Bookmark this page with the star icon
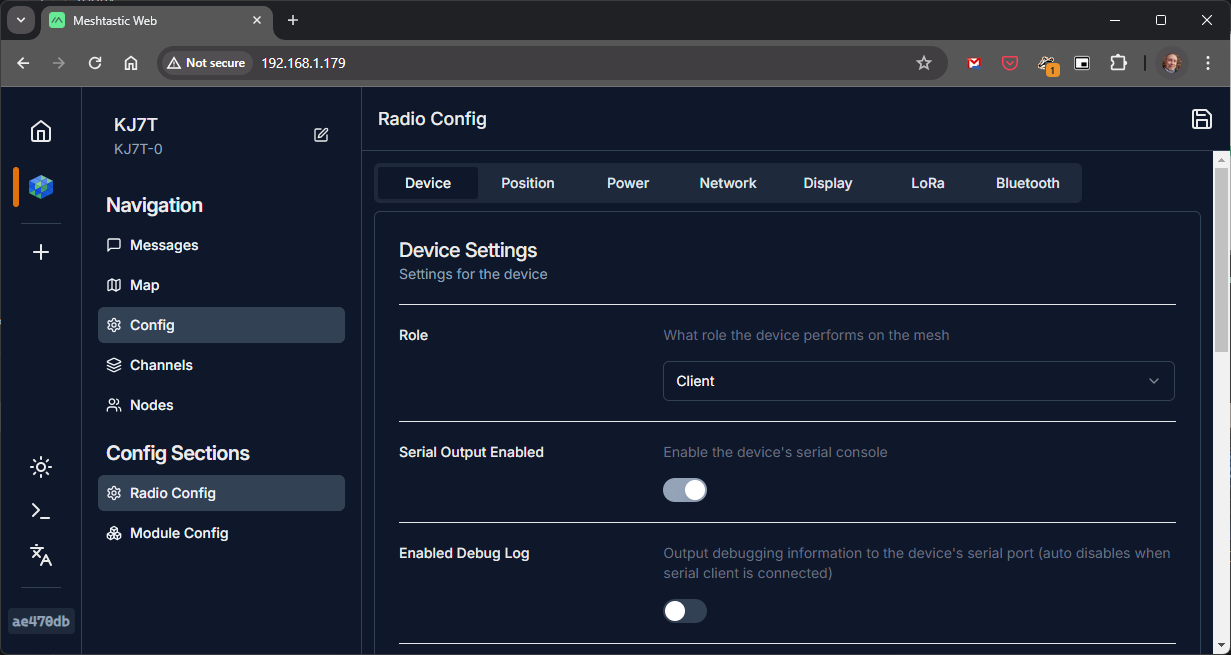Image resolution: width=1231 pixels, height=655 pixels. (x=924, y=63)
